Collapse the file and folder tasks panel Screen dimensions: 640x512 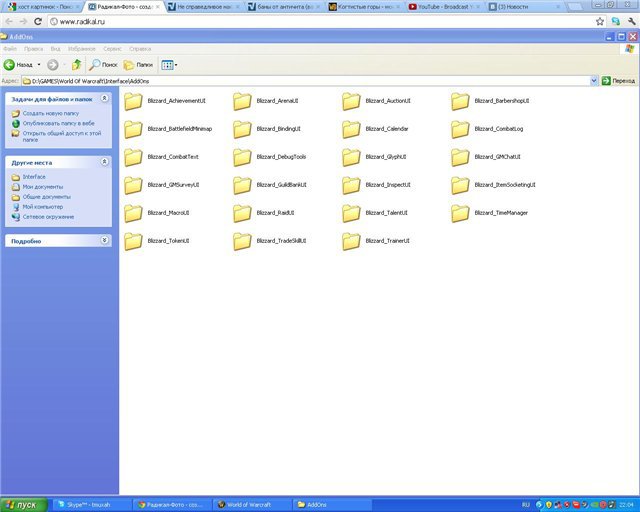pyautogui.click(x=106, y=100)
